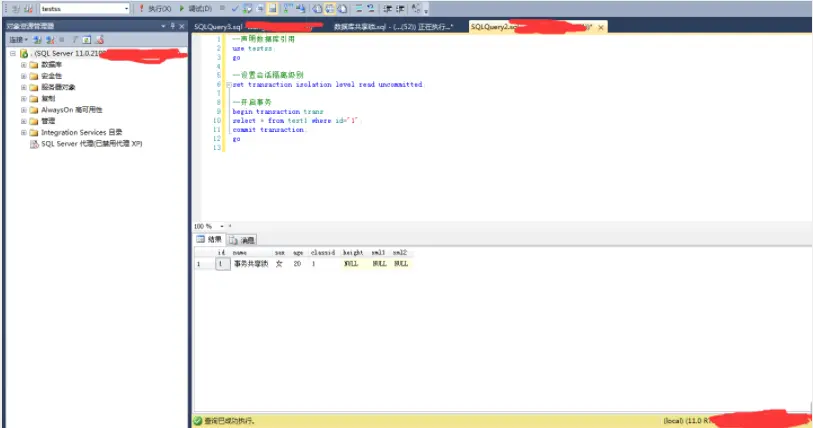This screenshot has height=428, width=813.
Task: Click the row 1 header in results grid
Action: coord(204,264)
